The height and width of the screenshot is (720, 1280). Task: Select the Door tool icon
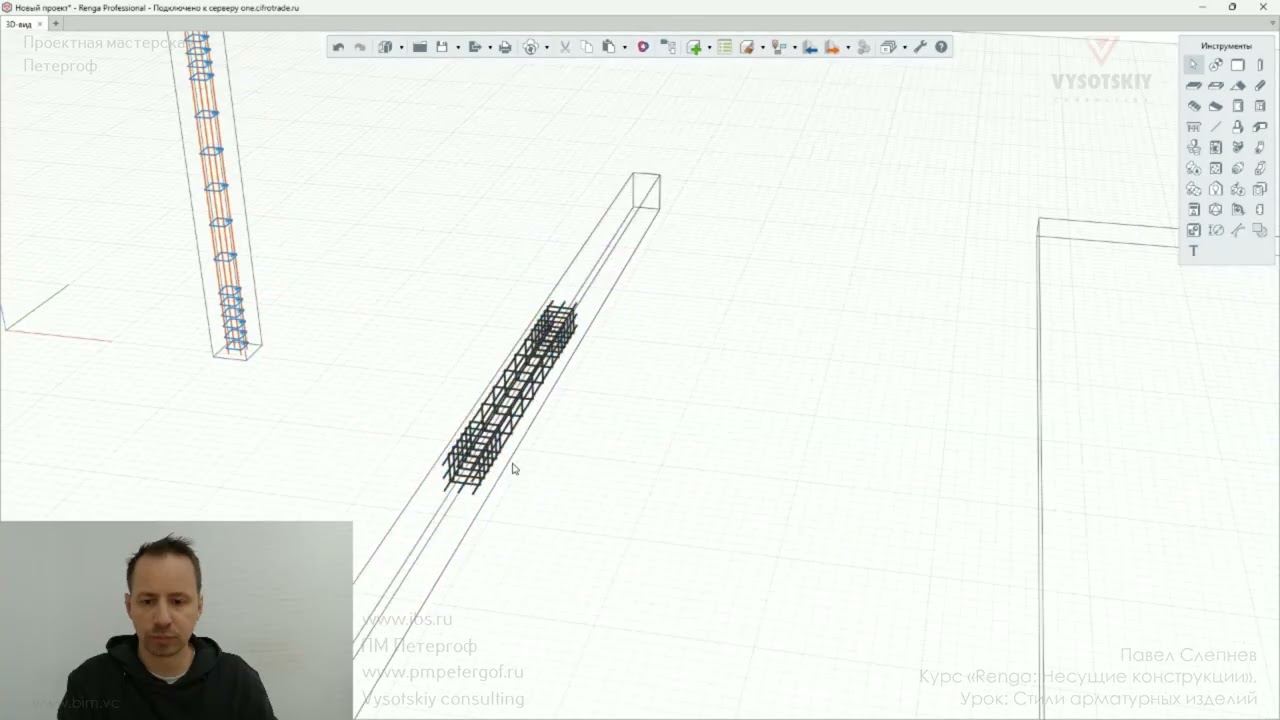(1237, 106)
